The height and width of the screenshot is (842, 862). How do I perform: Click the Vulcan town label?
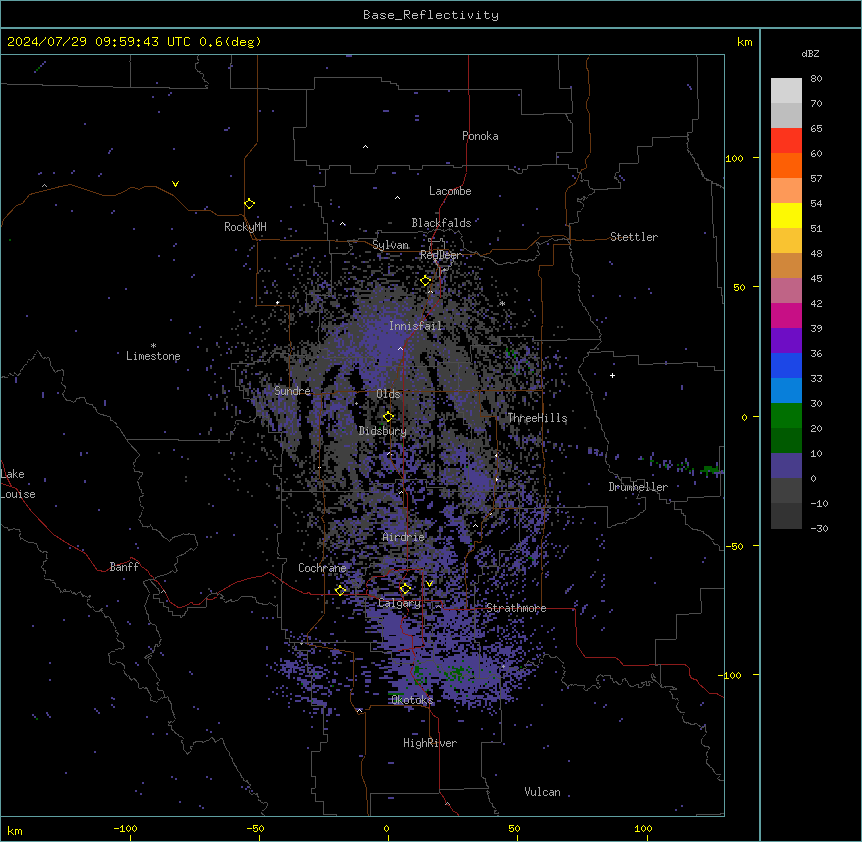pyautogui.click(x=542, y=792)
